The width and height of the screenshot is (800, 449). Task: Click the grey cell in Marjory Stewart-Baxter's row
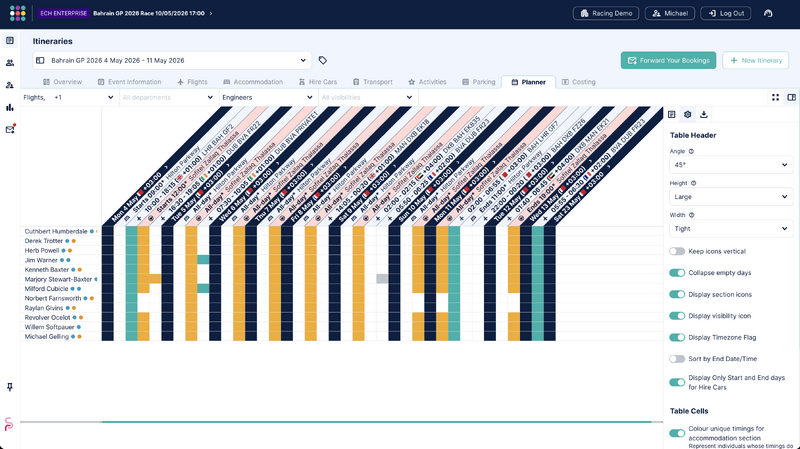coord(382,279)
